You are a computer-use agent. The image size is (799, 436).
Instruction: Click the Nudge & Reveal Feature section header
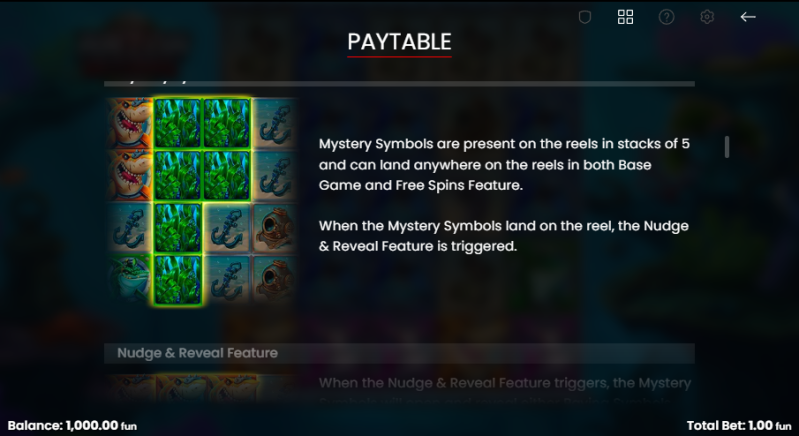(399, 353)
